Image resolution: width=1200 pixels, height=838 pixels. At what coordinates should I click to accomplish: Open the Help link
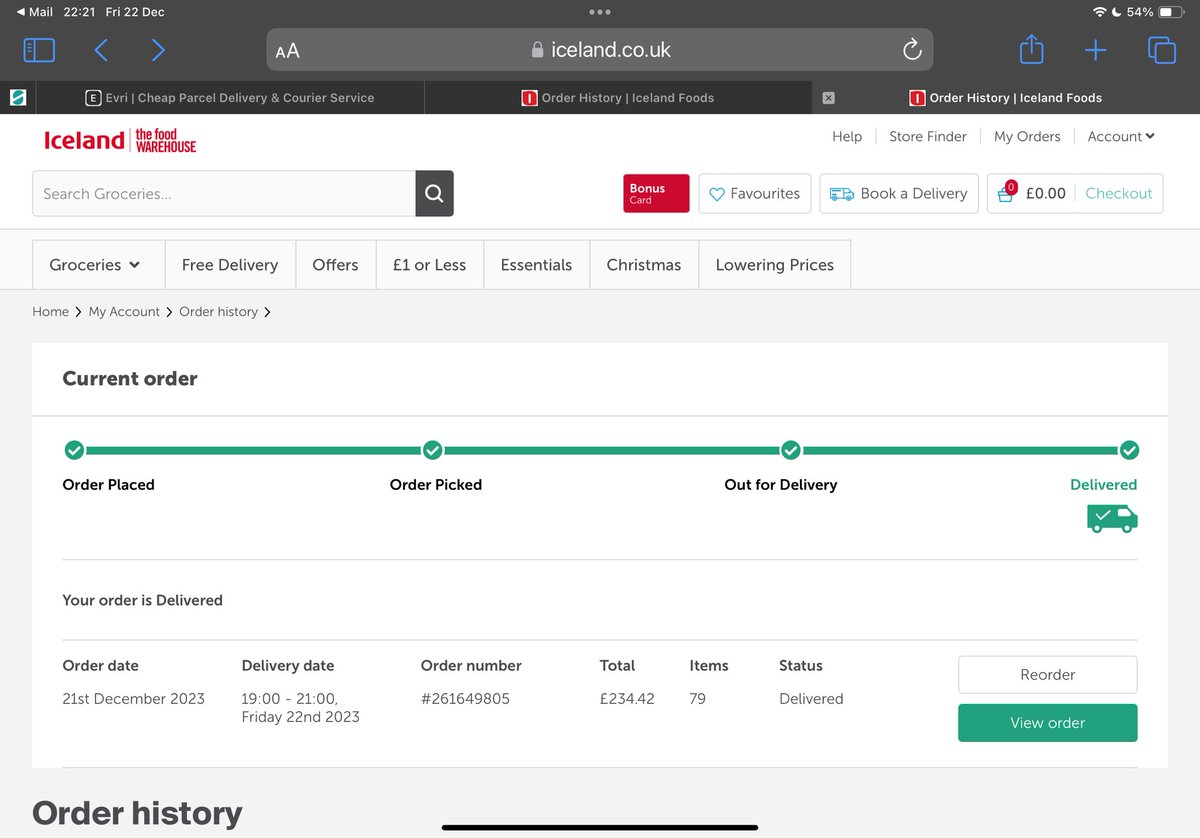point(847,137)
